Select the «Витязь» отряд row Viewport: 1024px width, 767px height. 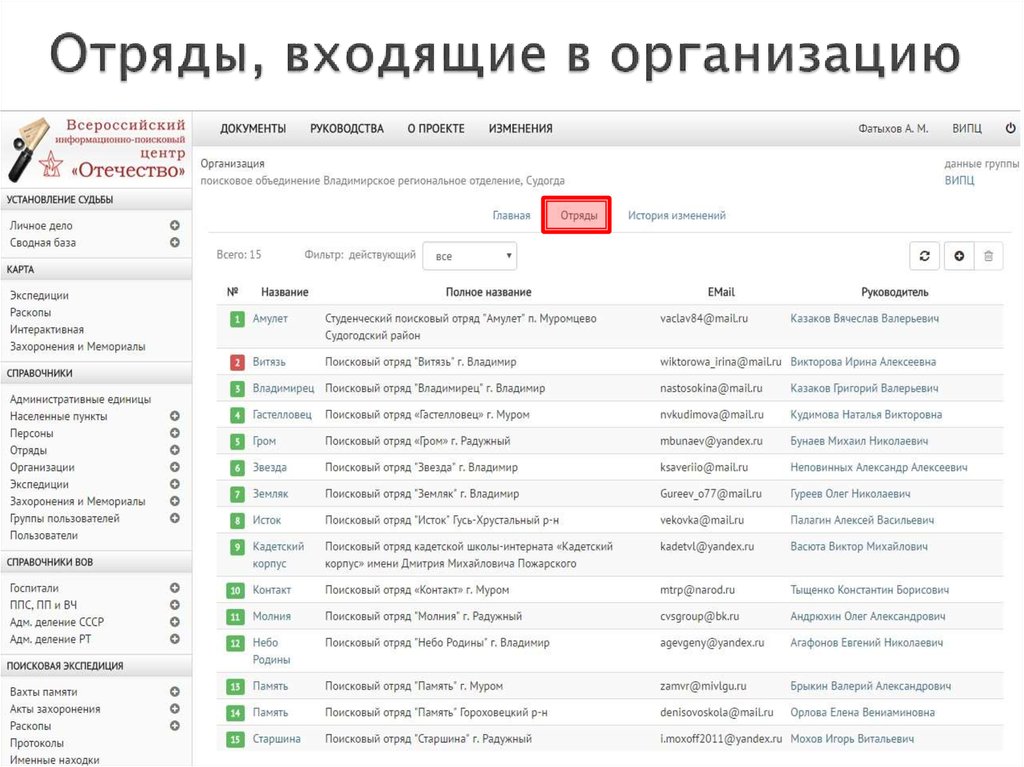(270, 362)
